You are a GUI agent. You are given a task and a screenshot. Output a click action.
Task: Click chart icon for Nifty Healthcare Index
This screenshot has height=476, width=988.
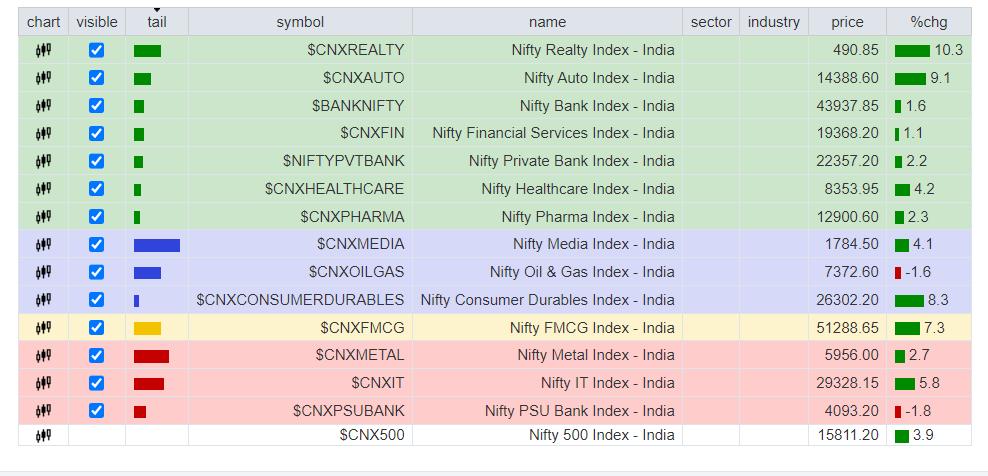tap(43, 189)
